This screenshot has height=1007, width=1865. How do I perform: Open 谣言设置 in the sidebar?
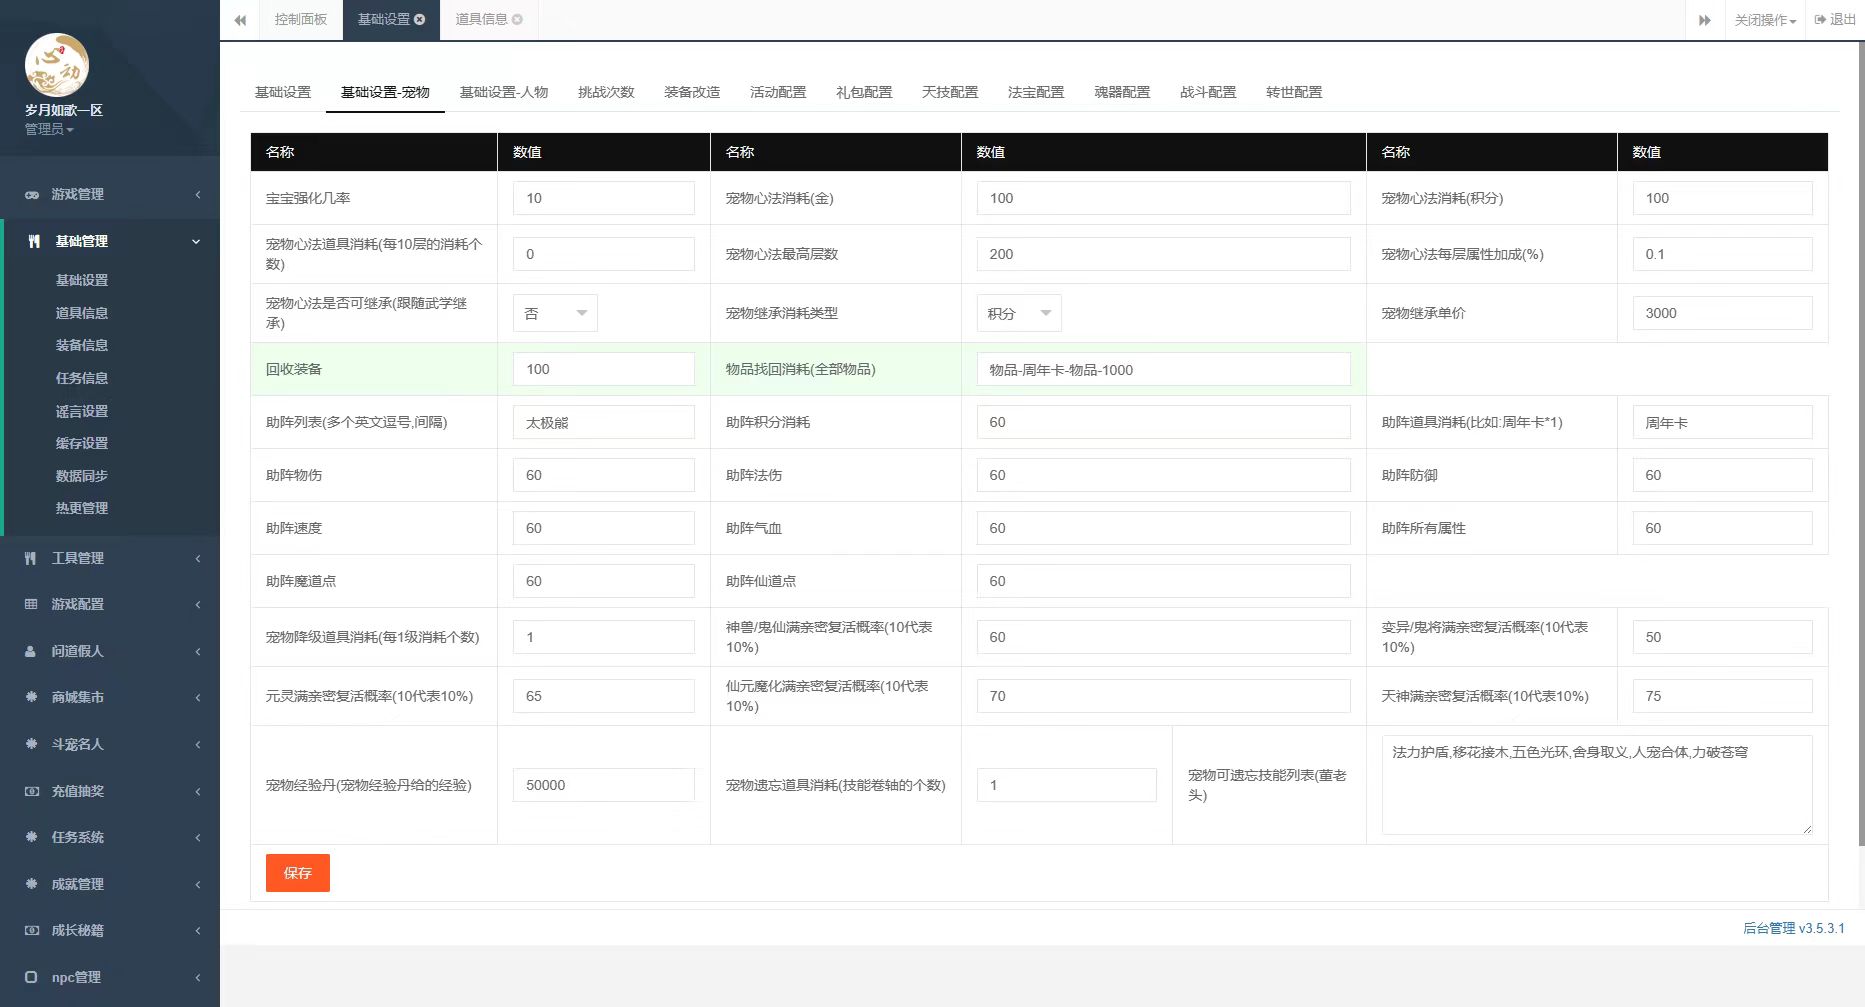82,411
